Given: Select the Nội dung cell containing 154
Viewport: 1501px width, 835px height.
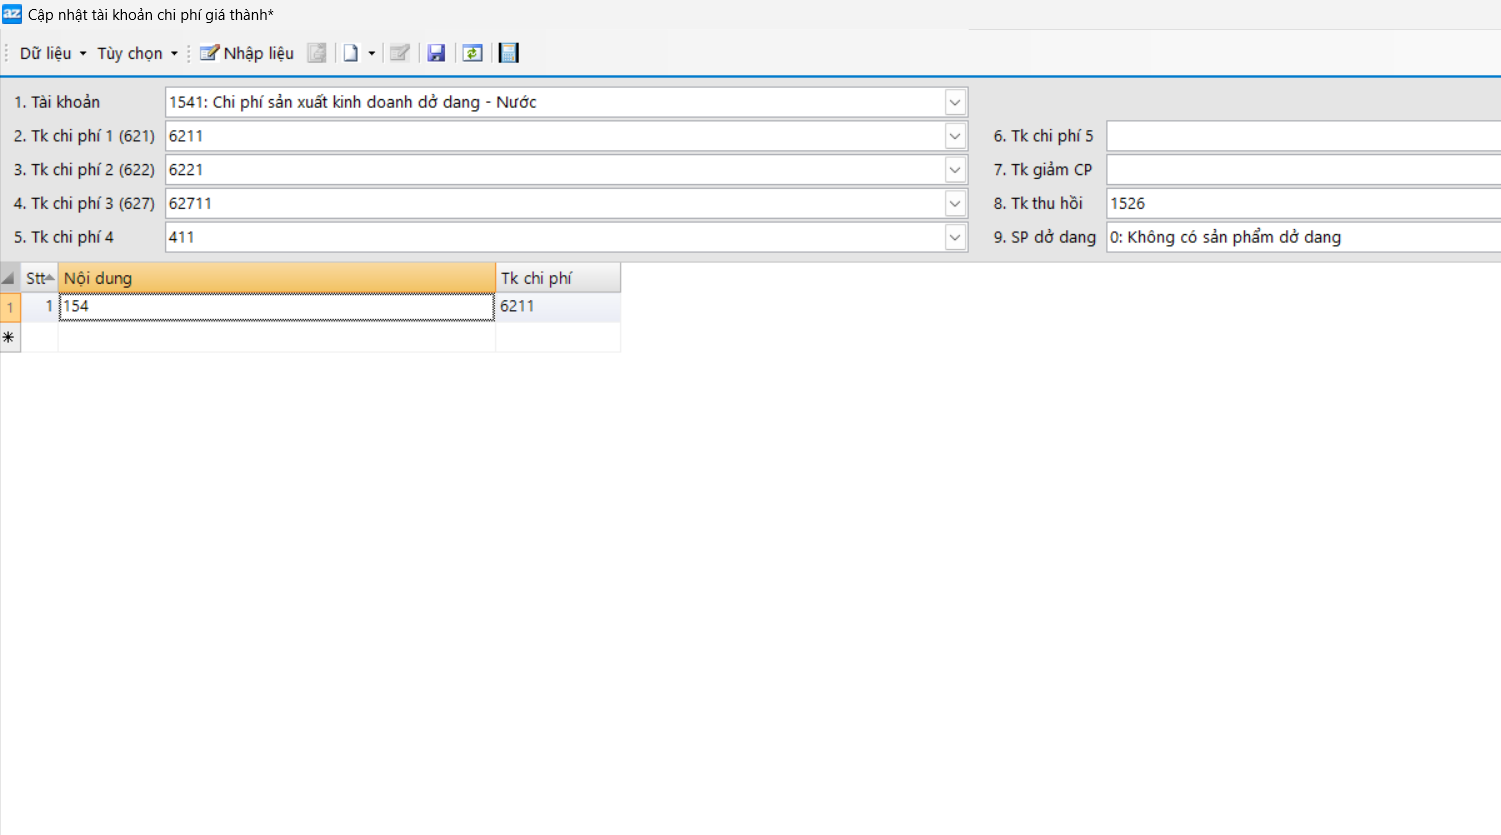Looking at the screenshot, I should click(276, 307).
